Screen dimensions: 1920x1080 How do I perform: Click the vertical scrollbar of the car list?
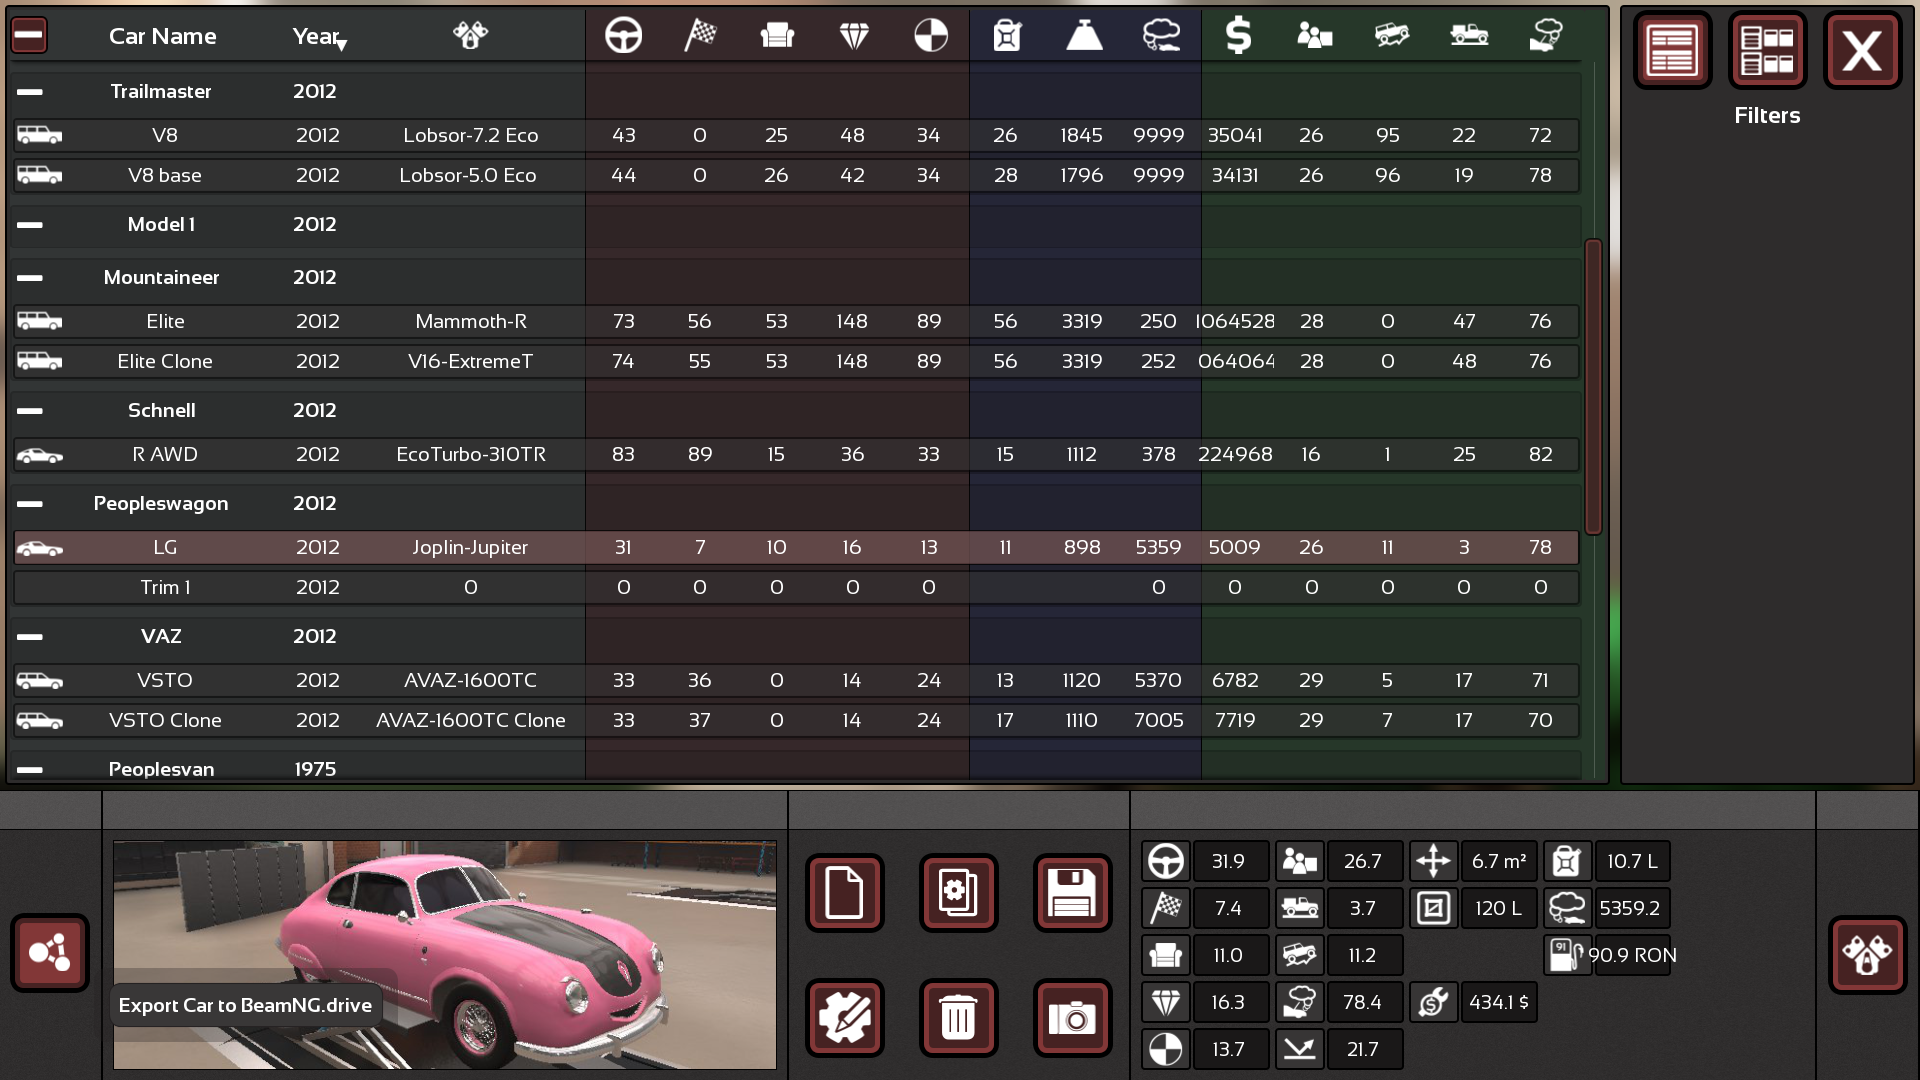click(1593, 386)
